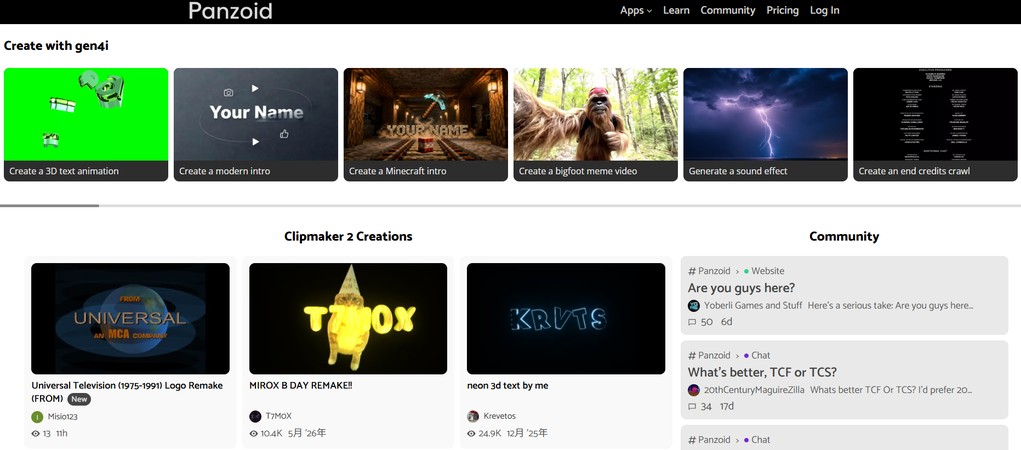Click comment icon showing 50 replies
1021x450 pixels.
(692, 322)
